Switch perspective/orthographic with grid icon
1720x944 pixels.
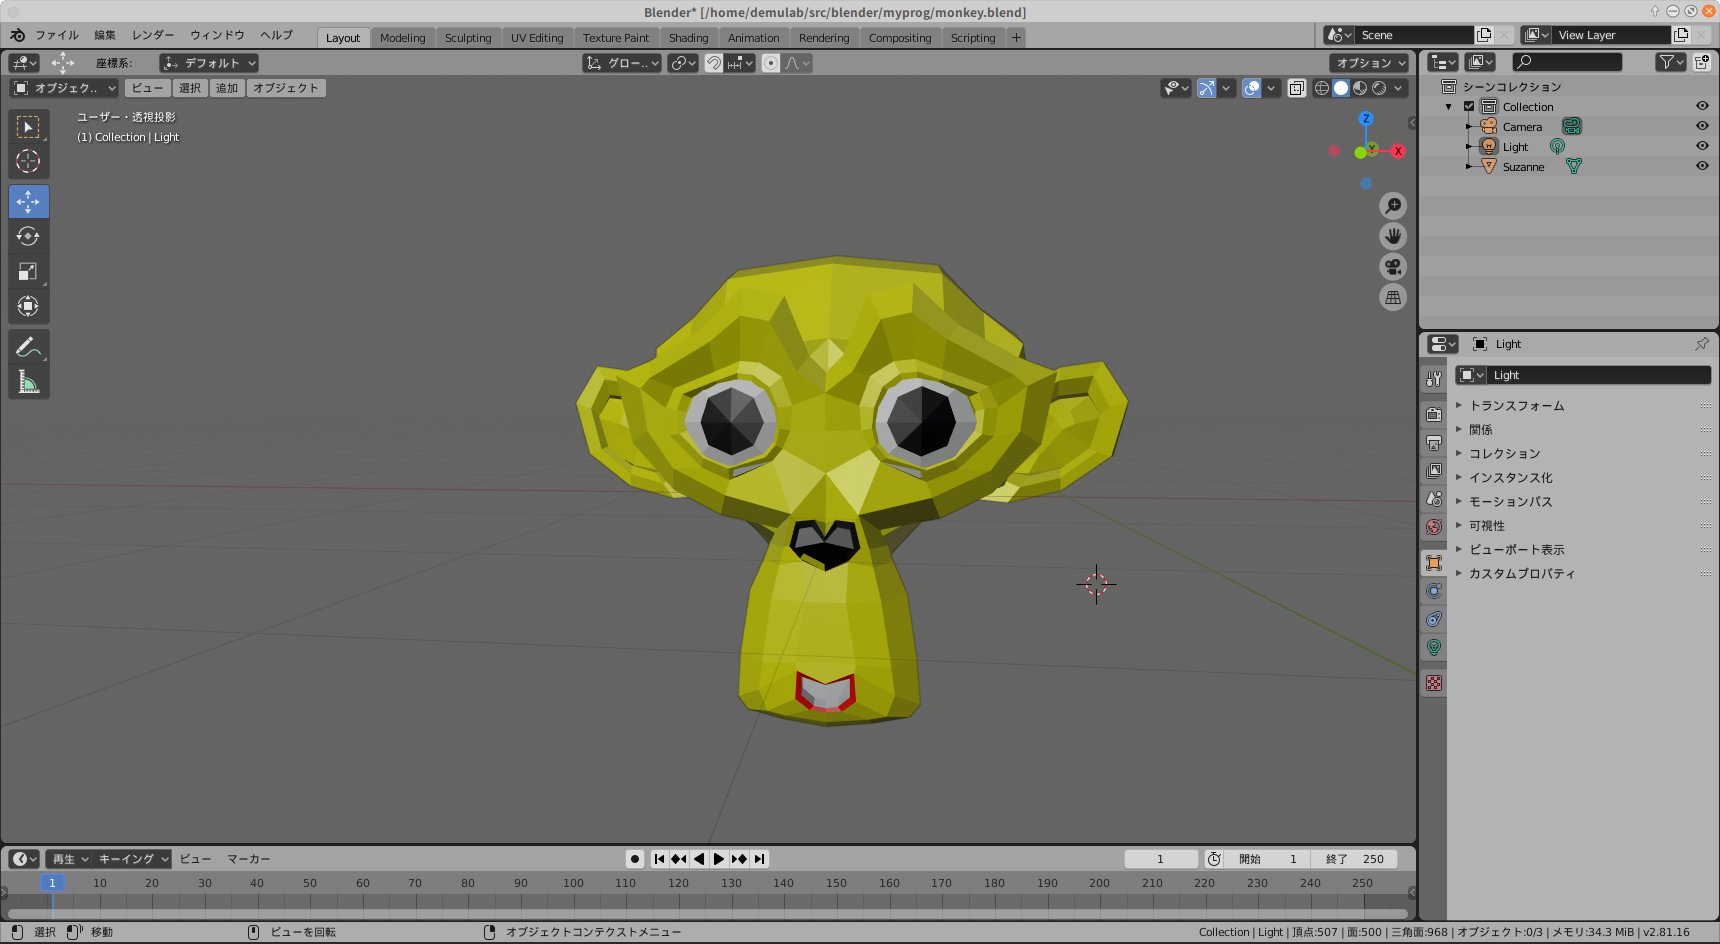pos(1393,297)
